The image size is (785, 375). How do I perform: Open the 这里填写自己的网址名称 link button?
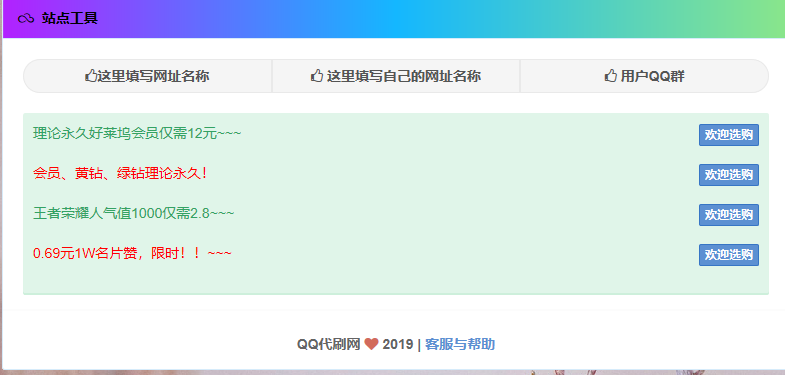(396, 76)
